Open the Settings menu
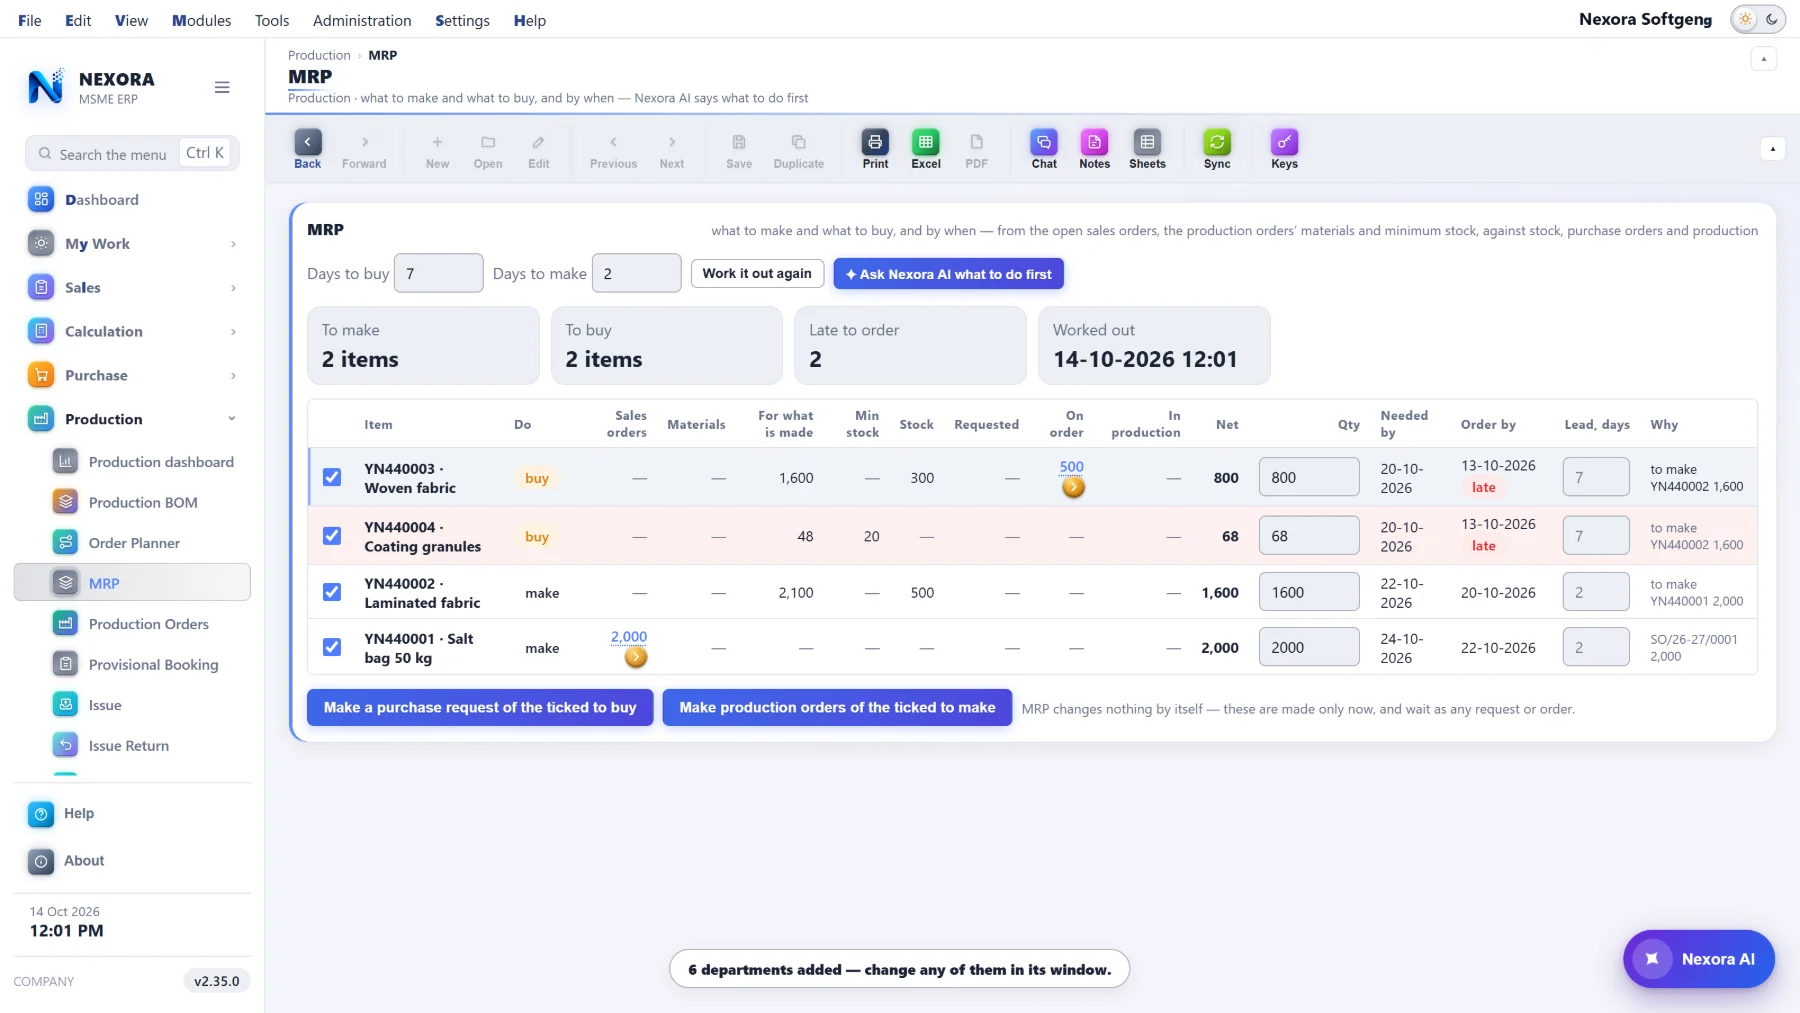This screenshot has width=1800, height=1013. point(462,20)
